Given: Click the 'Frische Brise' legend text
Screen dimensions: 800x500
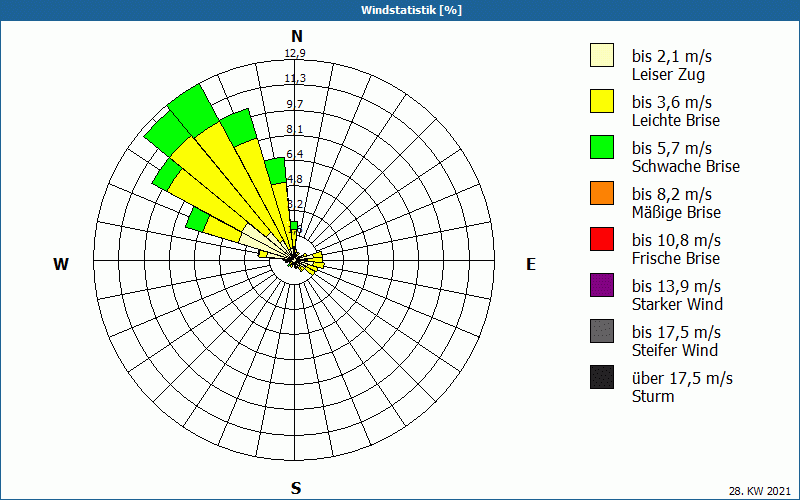Looking at the screenshot, I should pyautogui.click(x=676, y=258).
